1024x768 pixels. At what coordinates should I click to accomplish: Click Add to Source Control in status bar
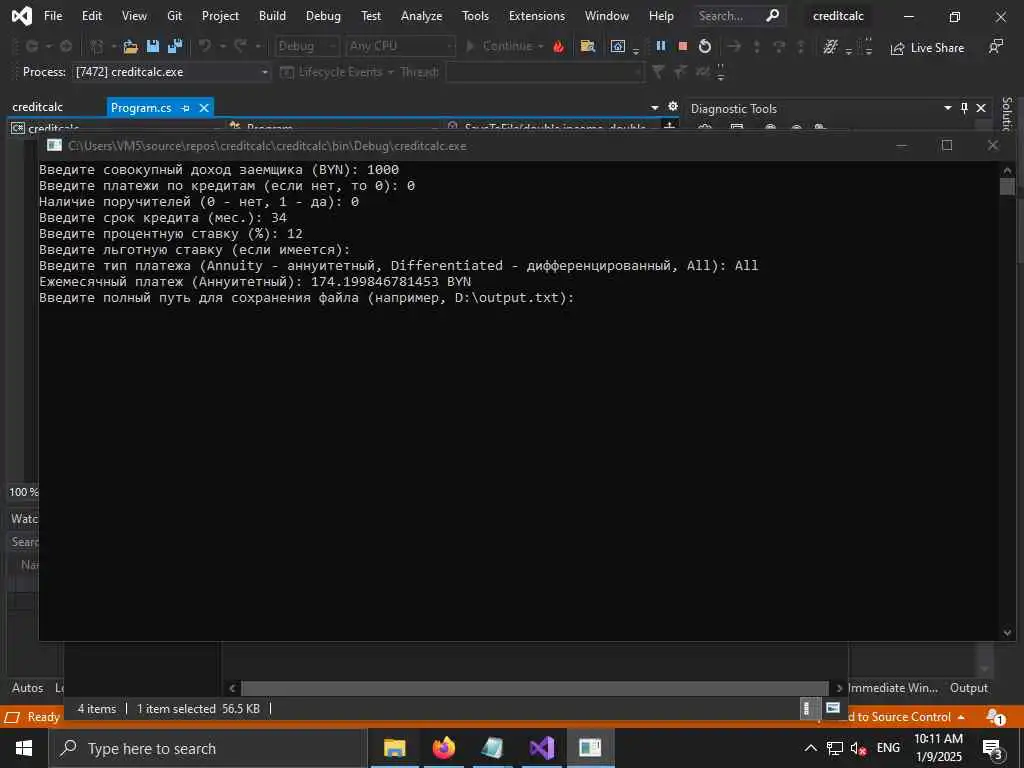(906, 716)
